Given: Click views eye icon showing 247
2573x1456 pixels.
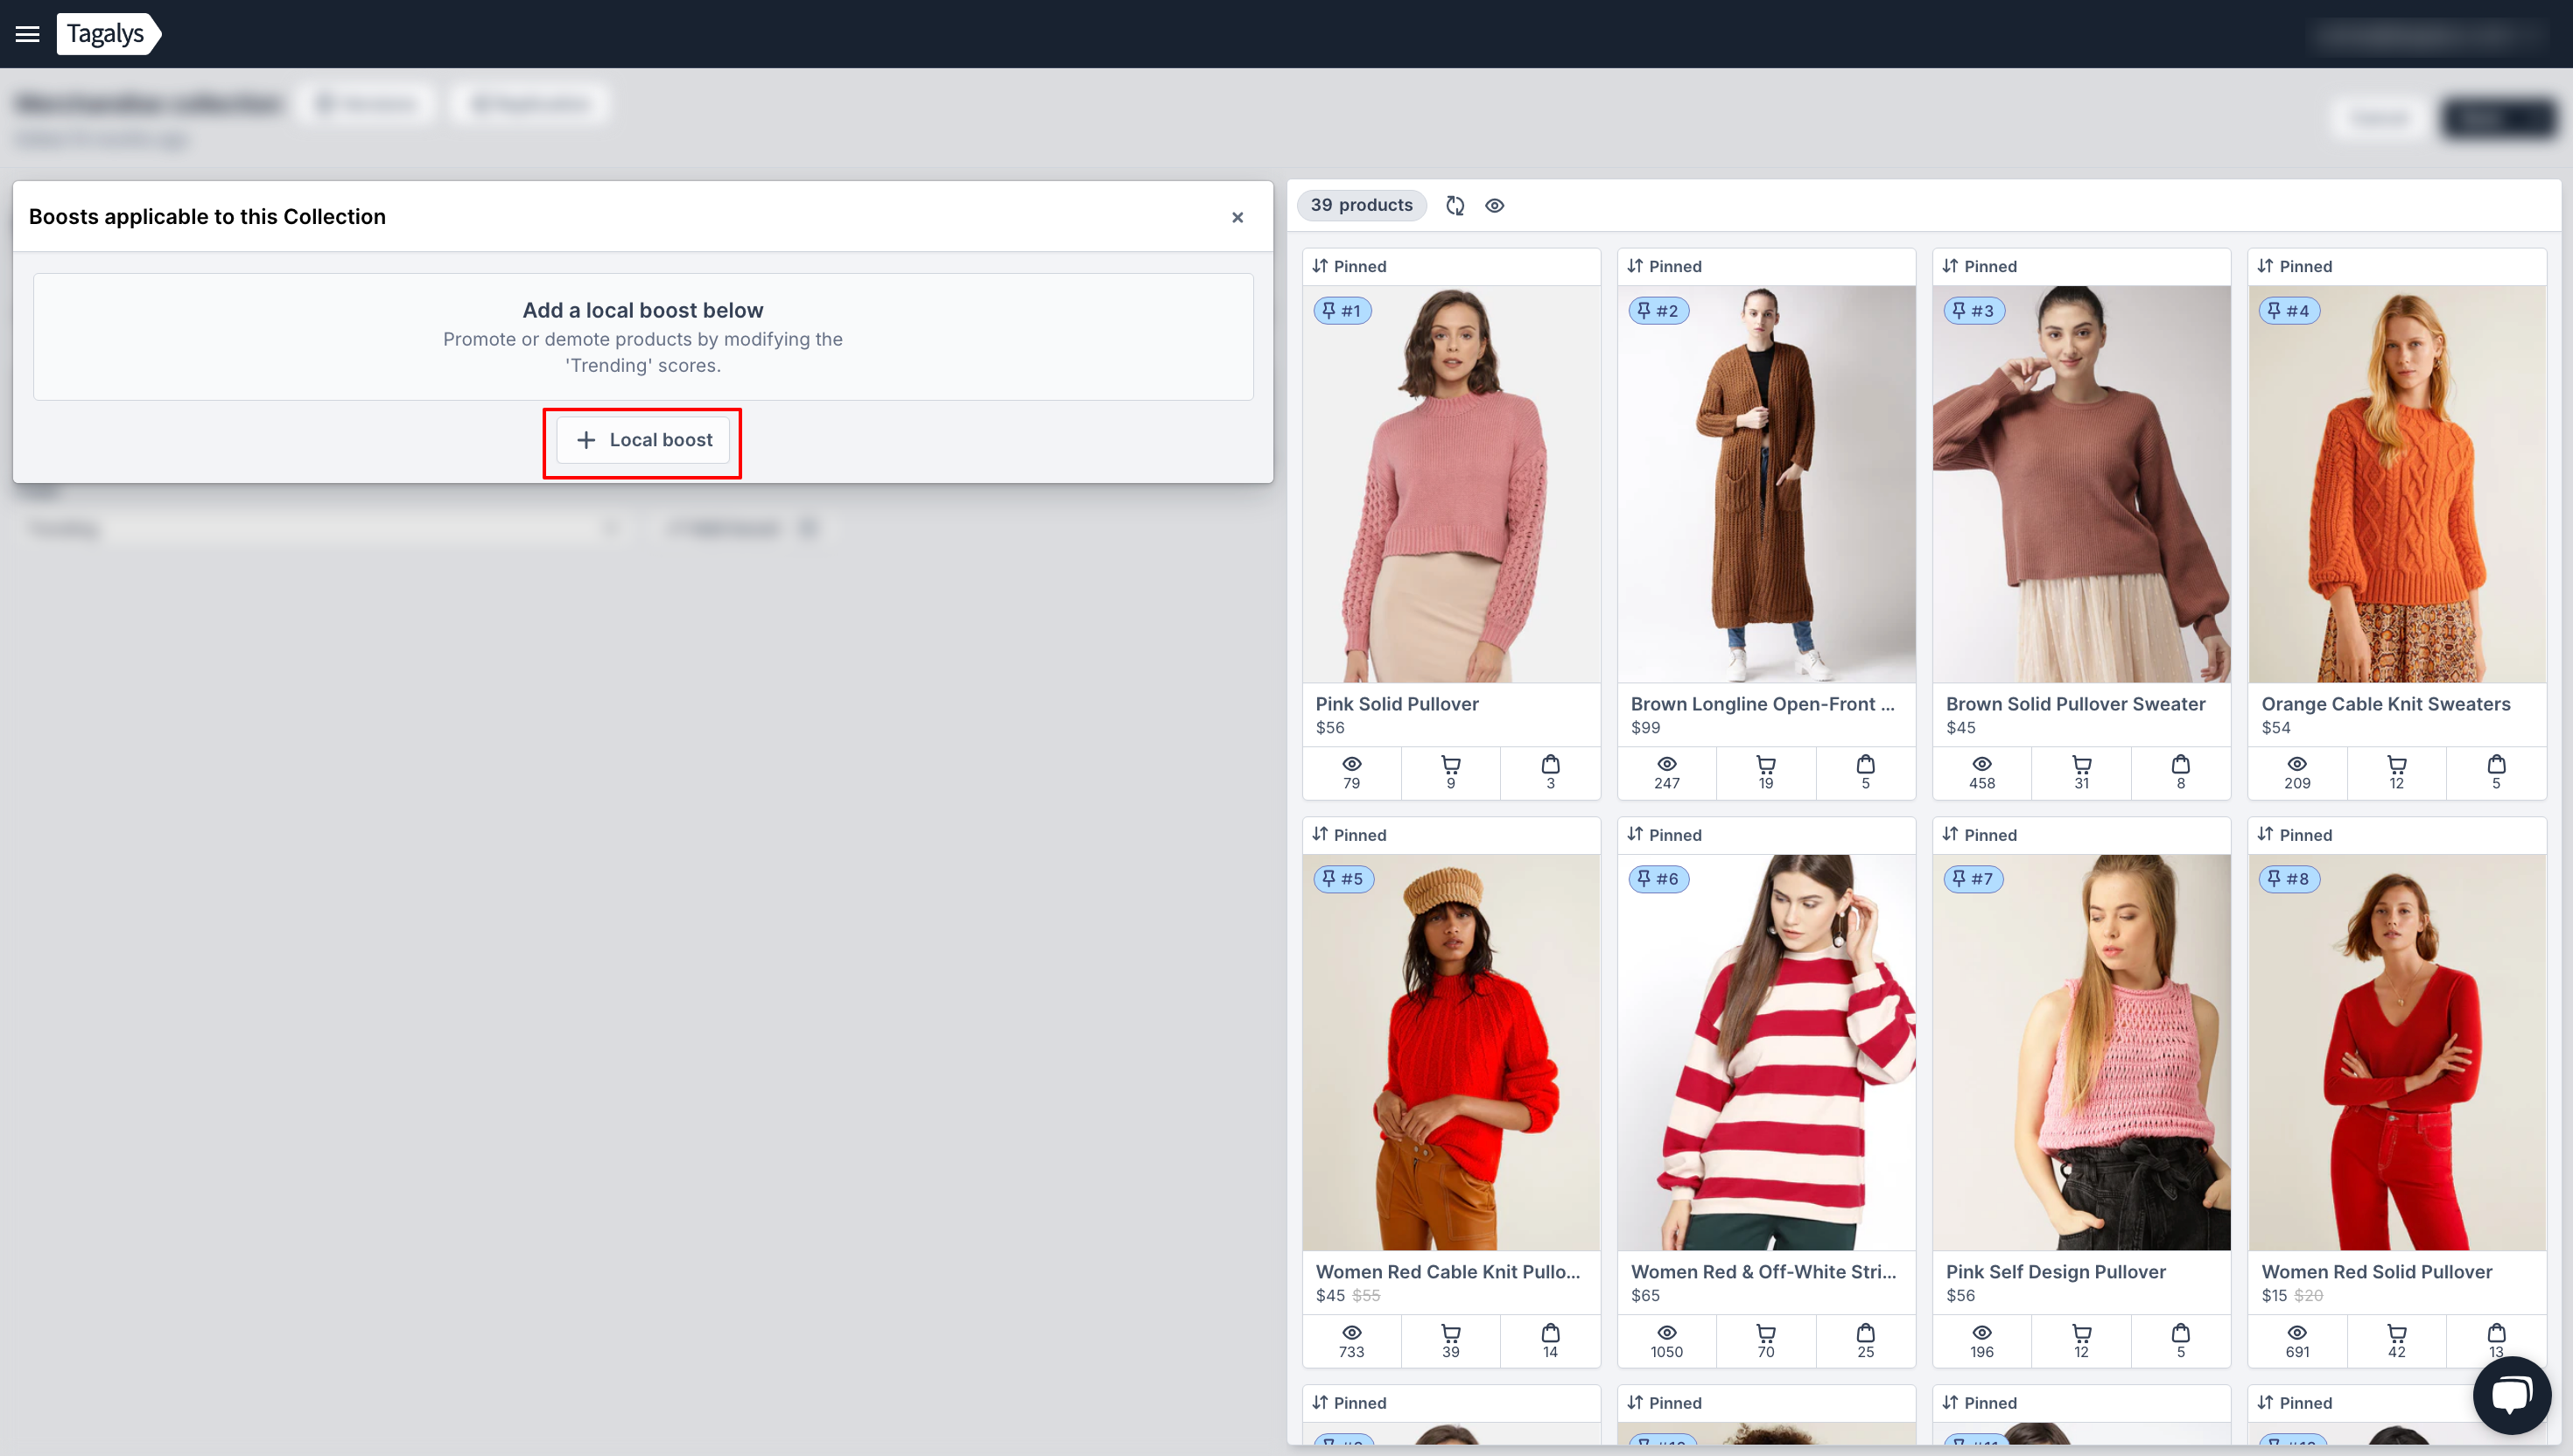Looking at the screenshot, I should tap(1666, 765).
